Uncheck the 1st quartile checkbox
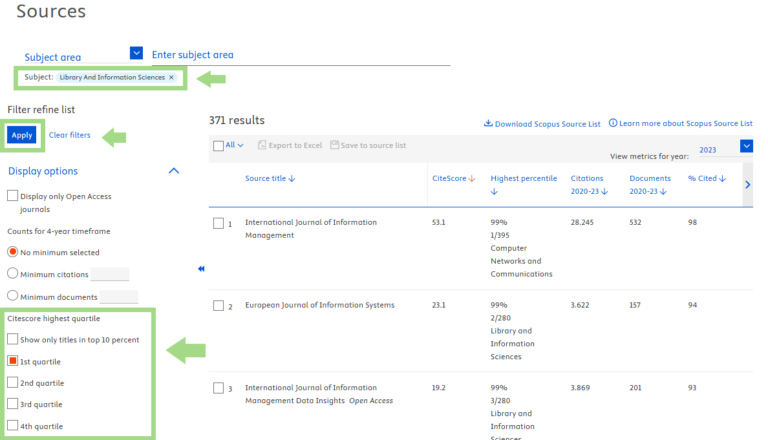 (x=12, y=361)
